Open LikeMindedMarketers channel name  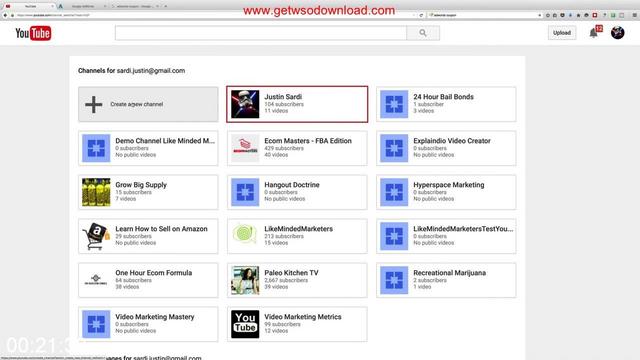(x=298, y=229)
